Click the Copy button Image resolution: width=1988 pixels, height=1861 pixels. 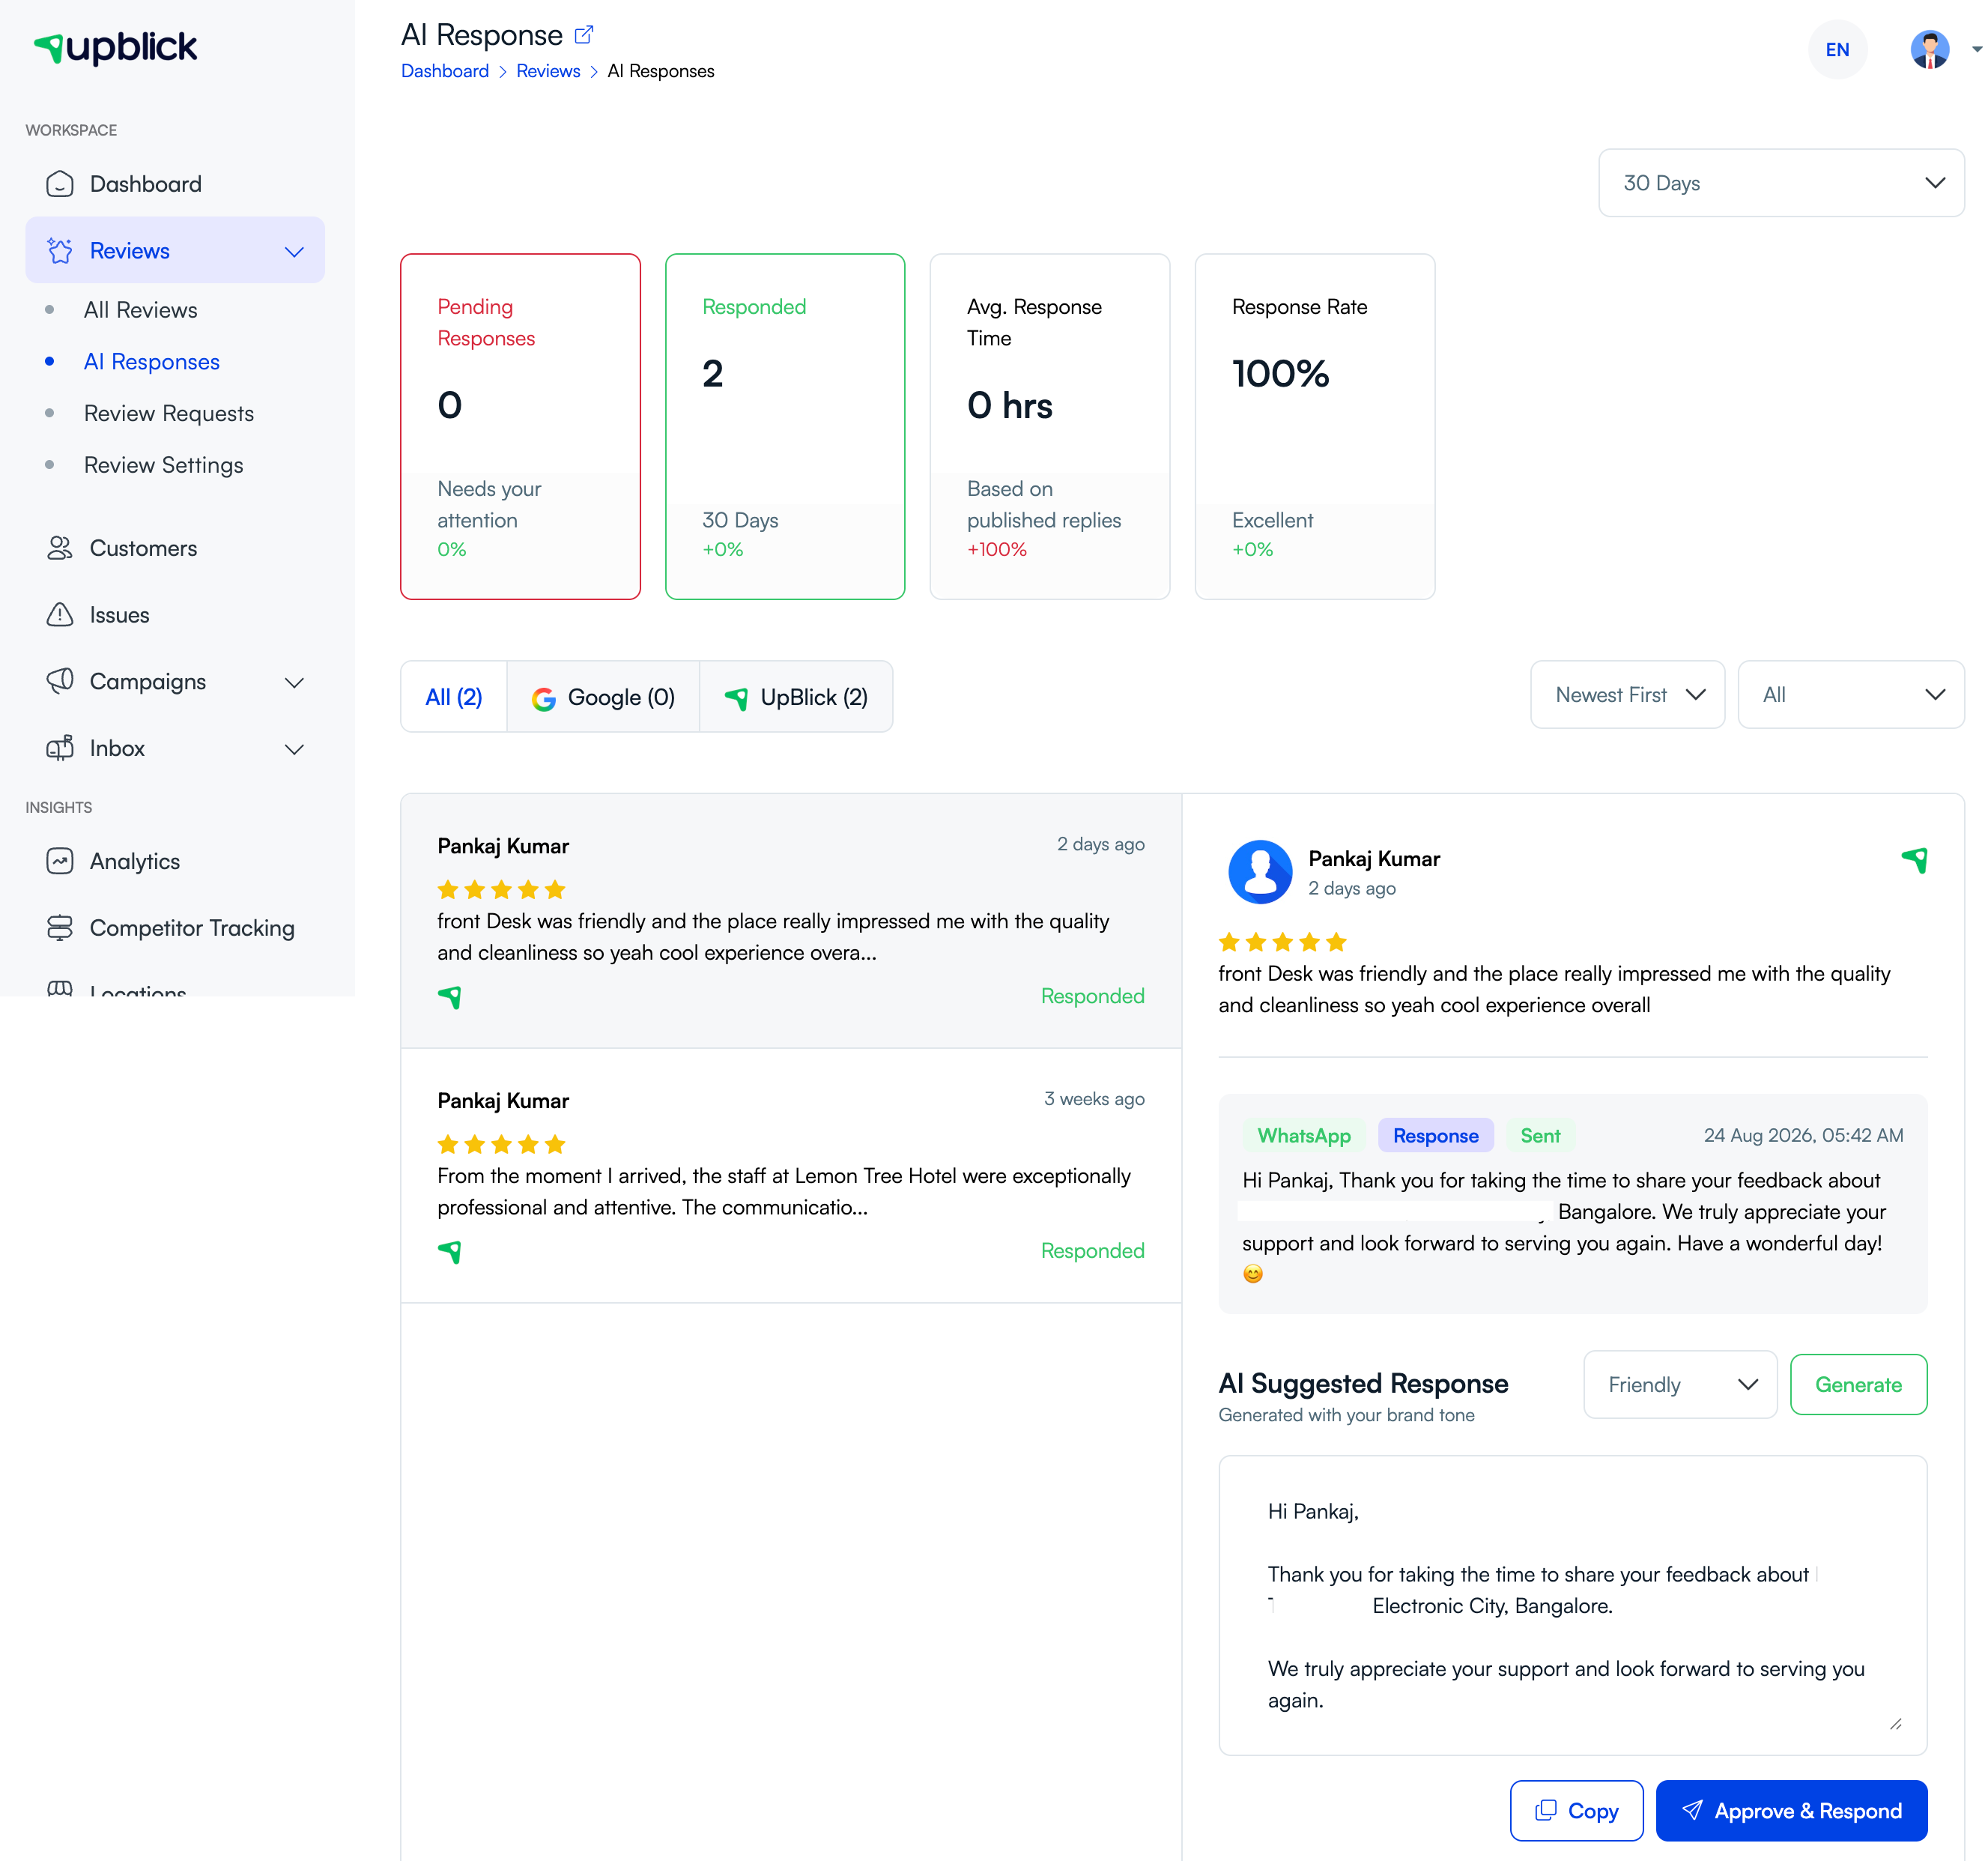[x=1576, y=1810]
